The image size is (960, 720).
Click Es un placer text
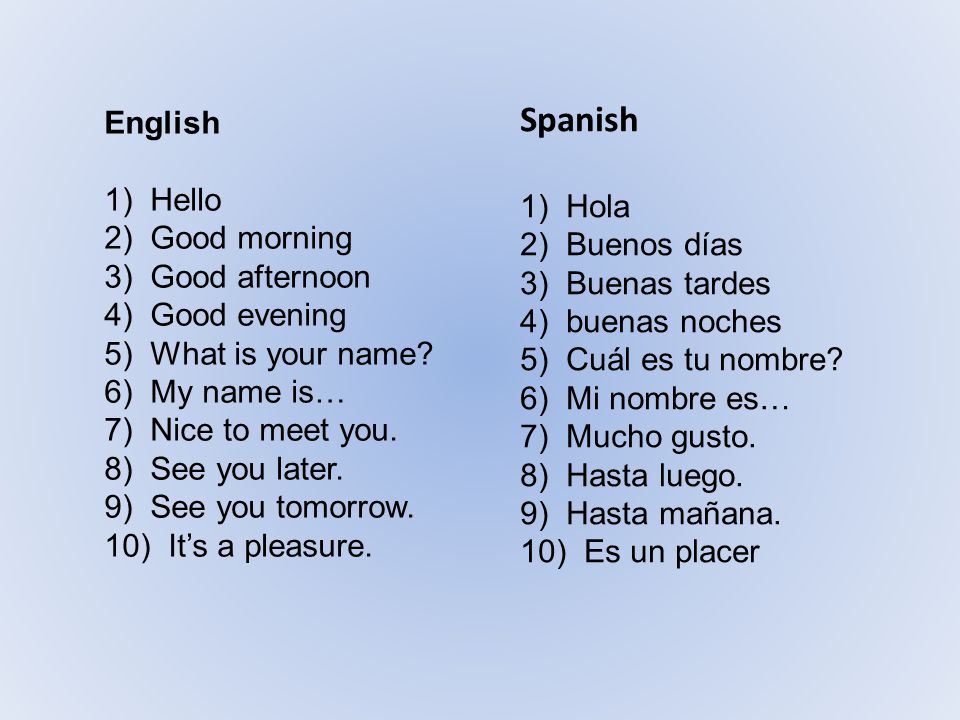[672, 553]
